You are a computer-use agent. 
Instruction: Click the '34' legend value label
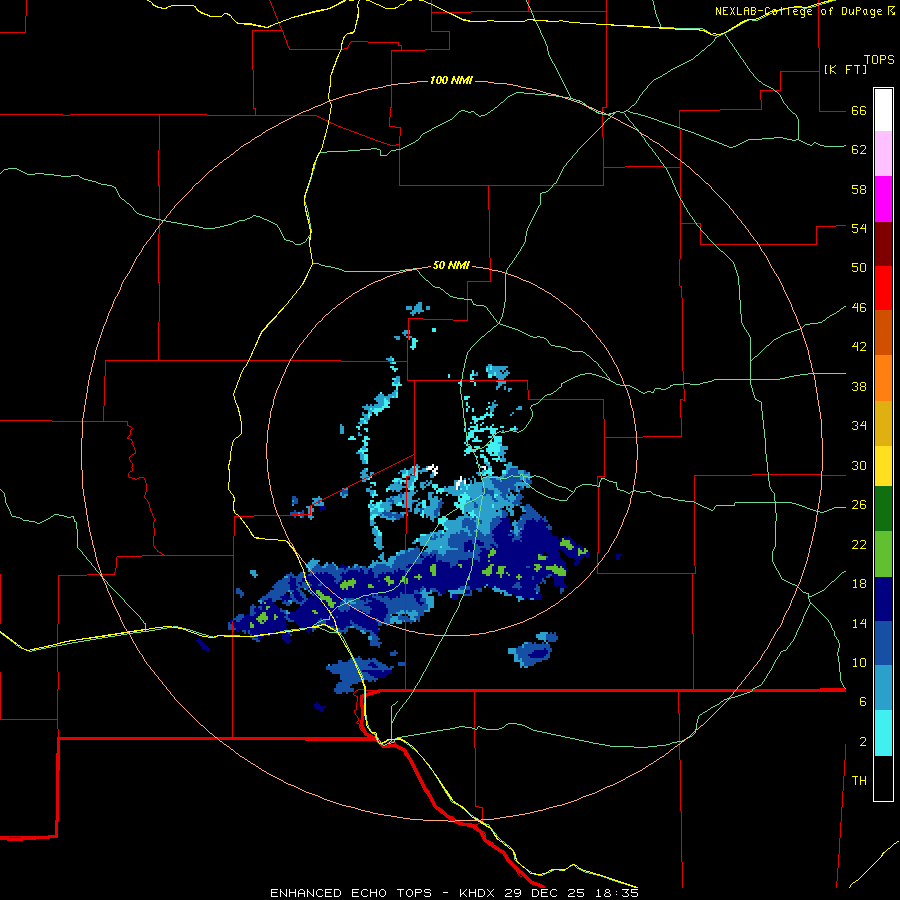[x=859, y=425]
